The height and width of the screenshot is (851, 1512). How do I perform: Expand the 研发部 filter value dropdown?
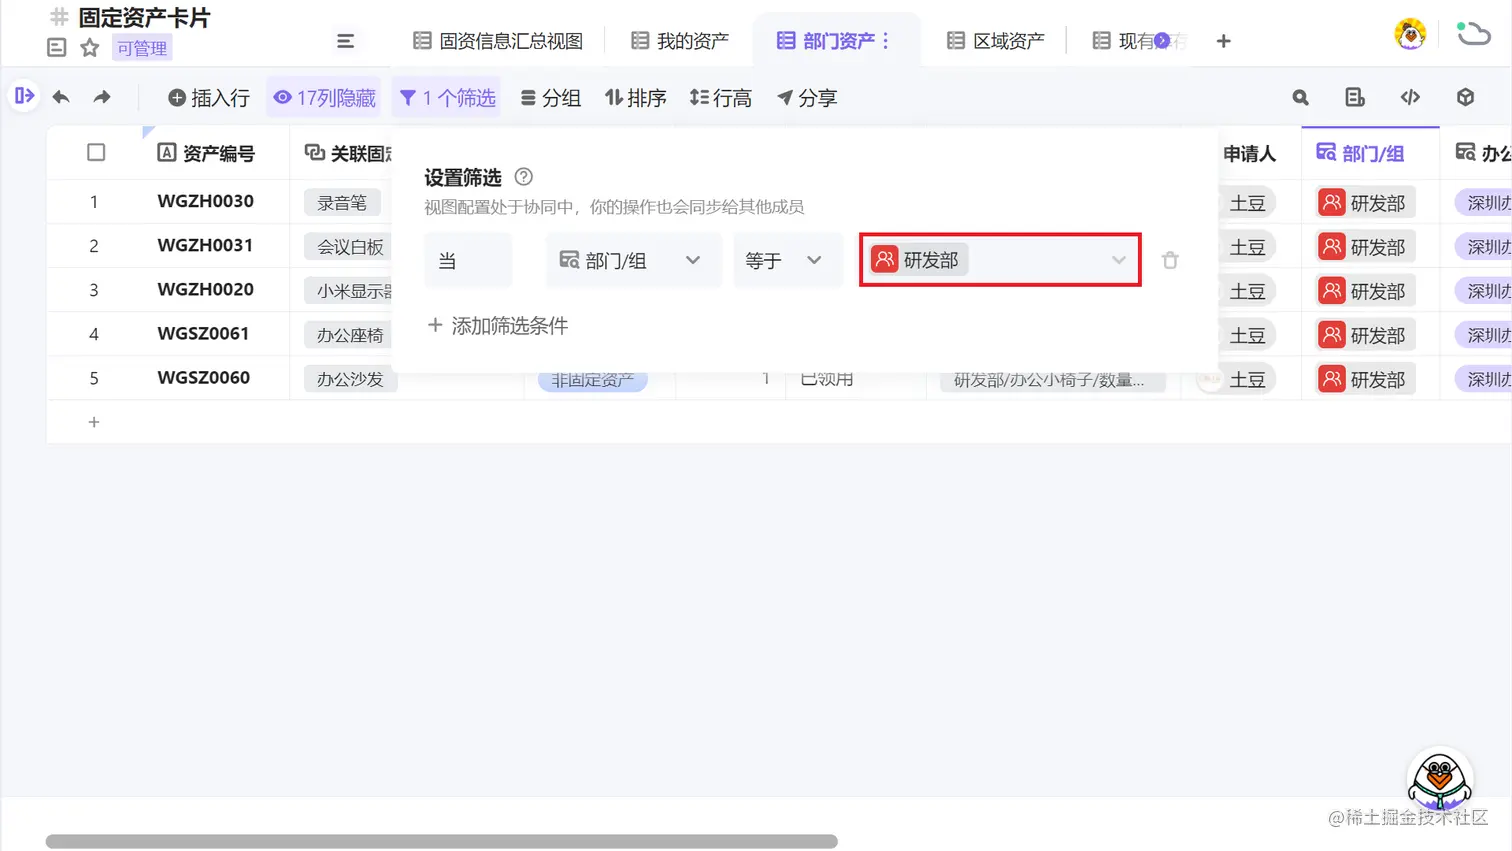1118,259
